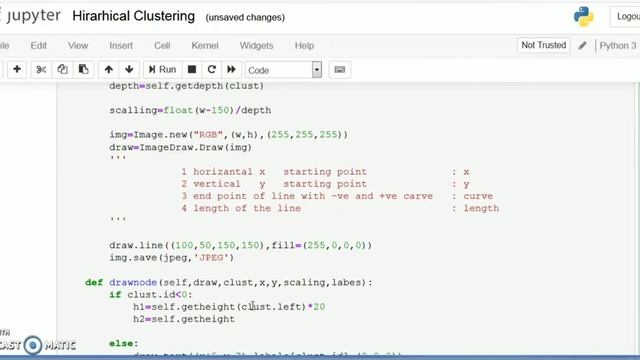Cut selected cells with scissors icon
640x360 pixels.
41,69
